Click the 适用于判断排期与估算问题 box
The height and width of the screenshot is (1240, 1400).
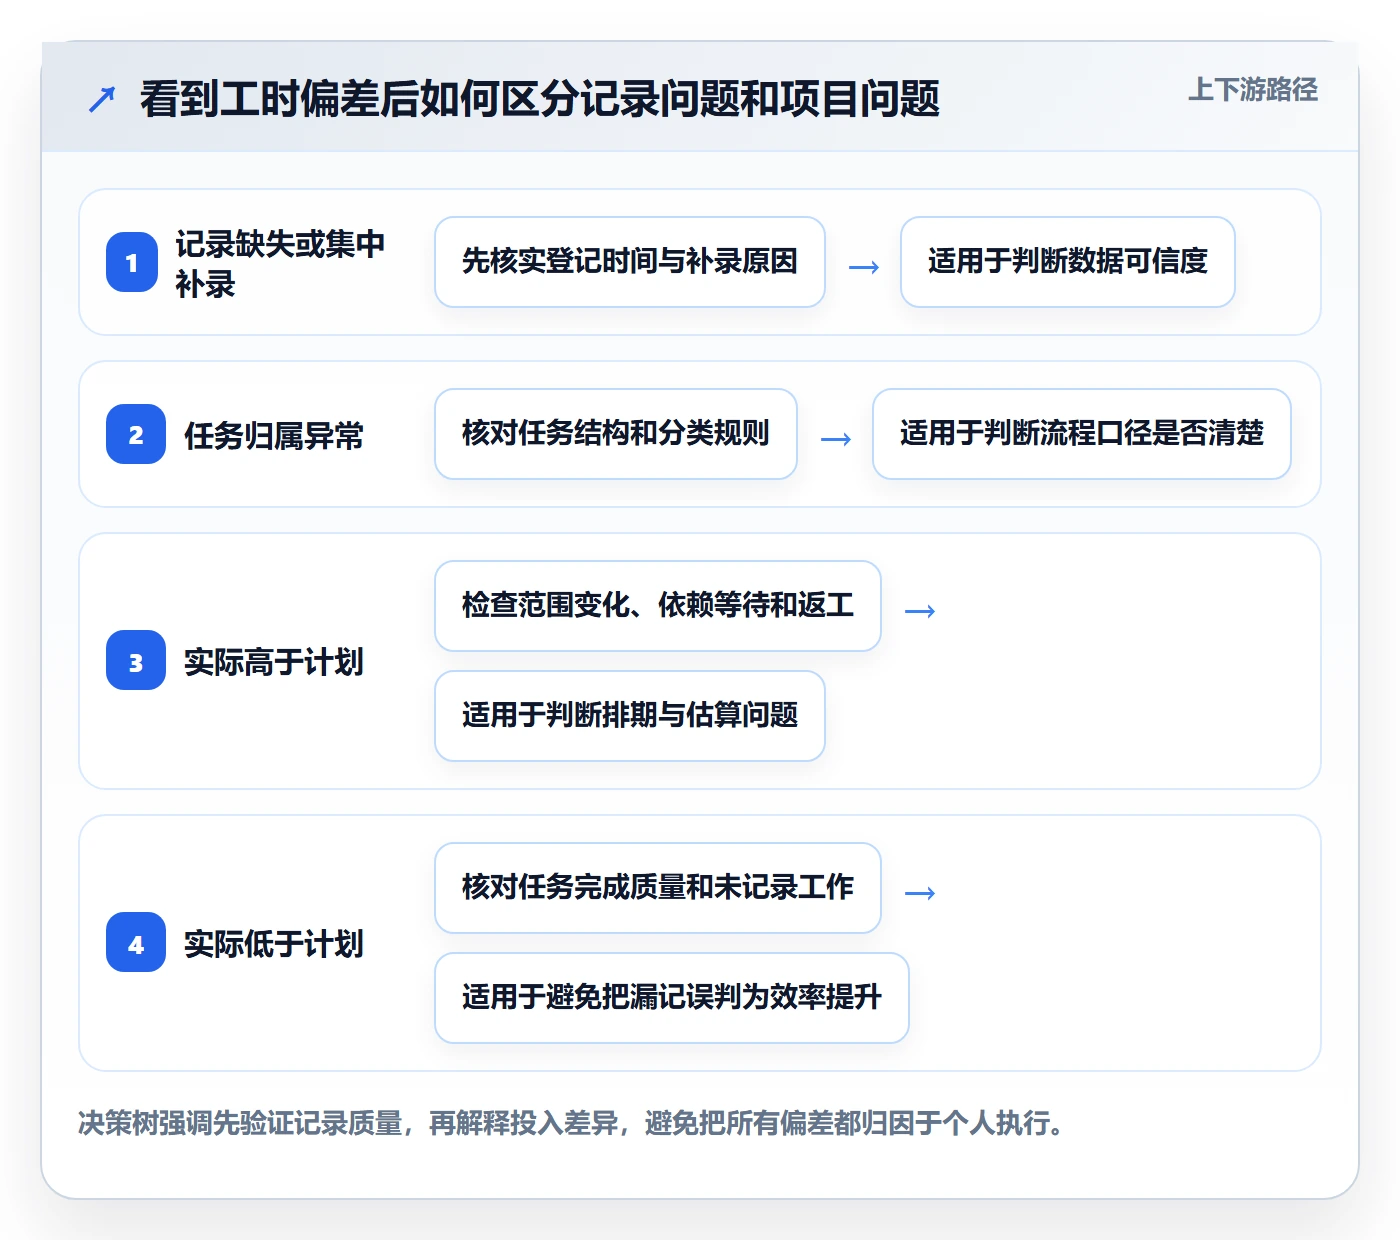click(630, 716)
